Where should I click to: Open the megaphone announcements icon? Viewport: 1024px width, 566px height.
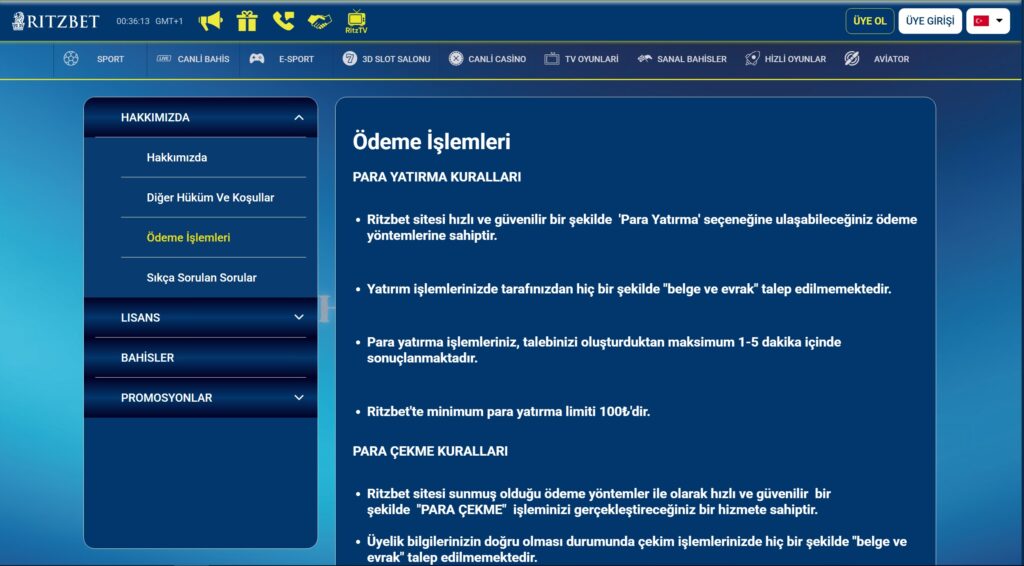pyautogui.click(x=210, y=21)
